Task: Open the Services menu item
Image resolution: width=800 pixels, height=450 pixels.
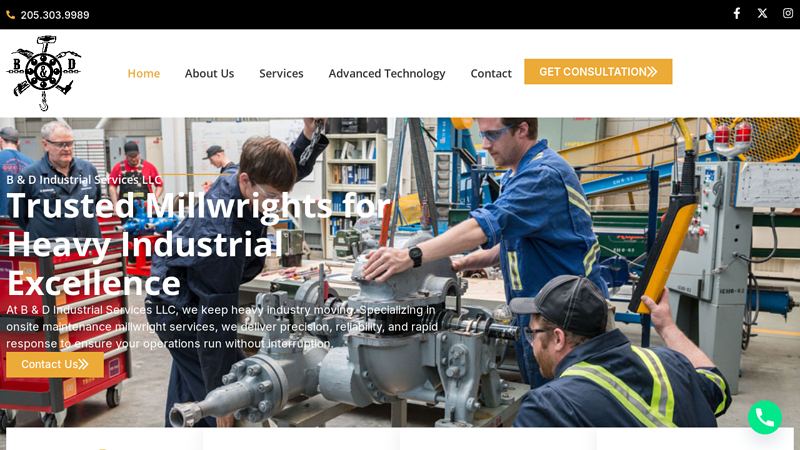Action: (x=281, y=73)
